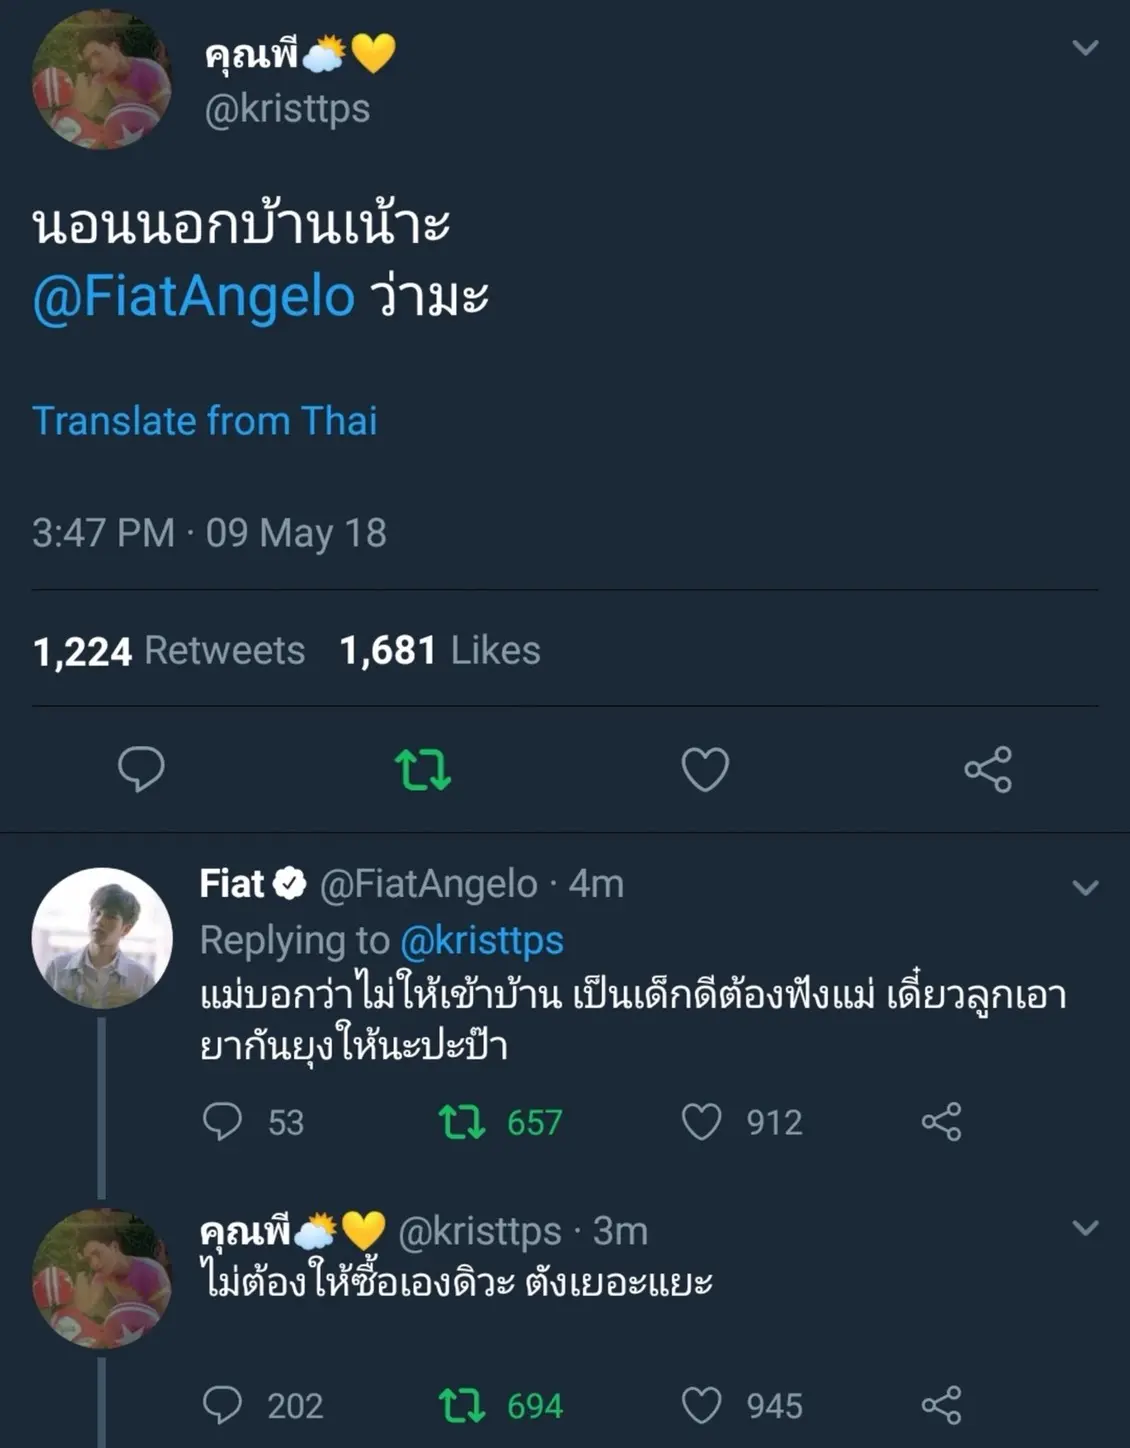The image size is (1130, 1448).
Task: Like the last tweet showing 945 likes
Action: [x=701, y=1405]
